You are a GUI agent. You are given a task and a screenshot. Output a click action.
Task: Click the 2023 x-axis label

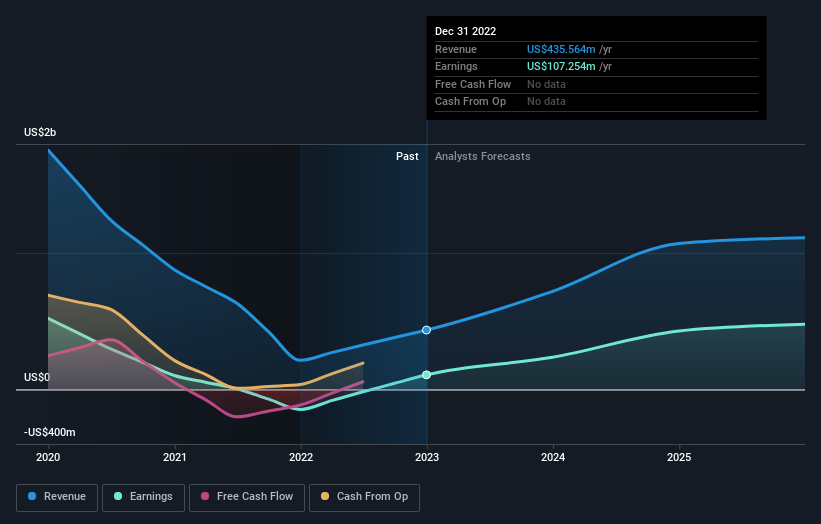(x=427, y=458)
